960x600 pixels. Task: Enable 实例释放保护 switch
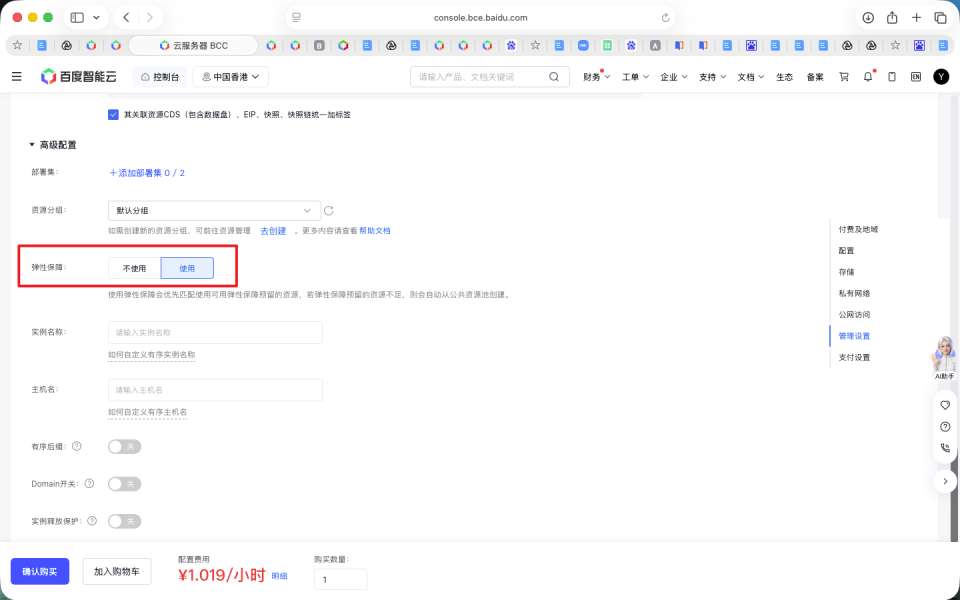(x=124, y=521)
